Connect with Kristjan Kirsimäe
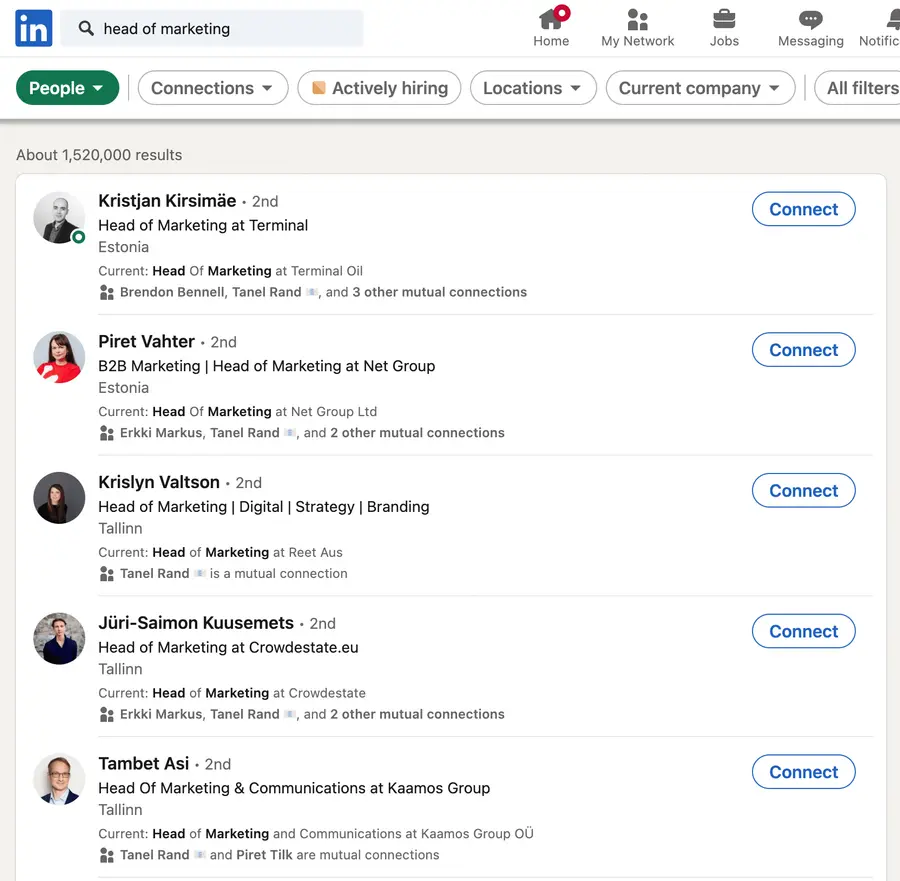900x881 pixels. click(x=803, y=209)
